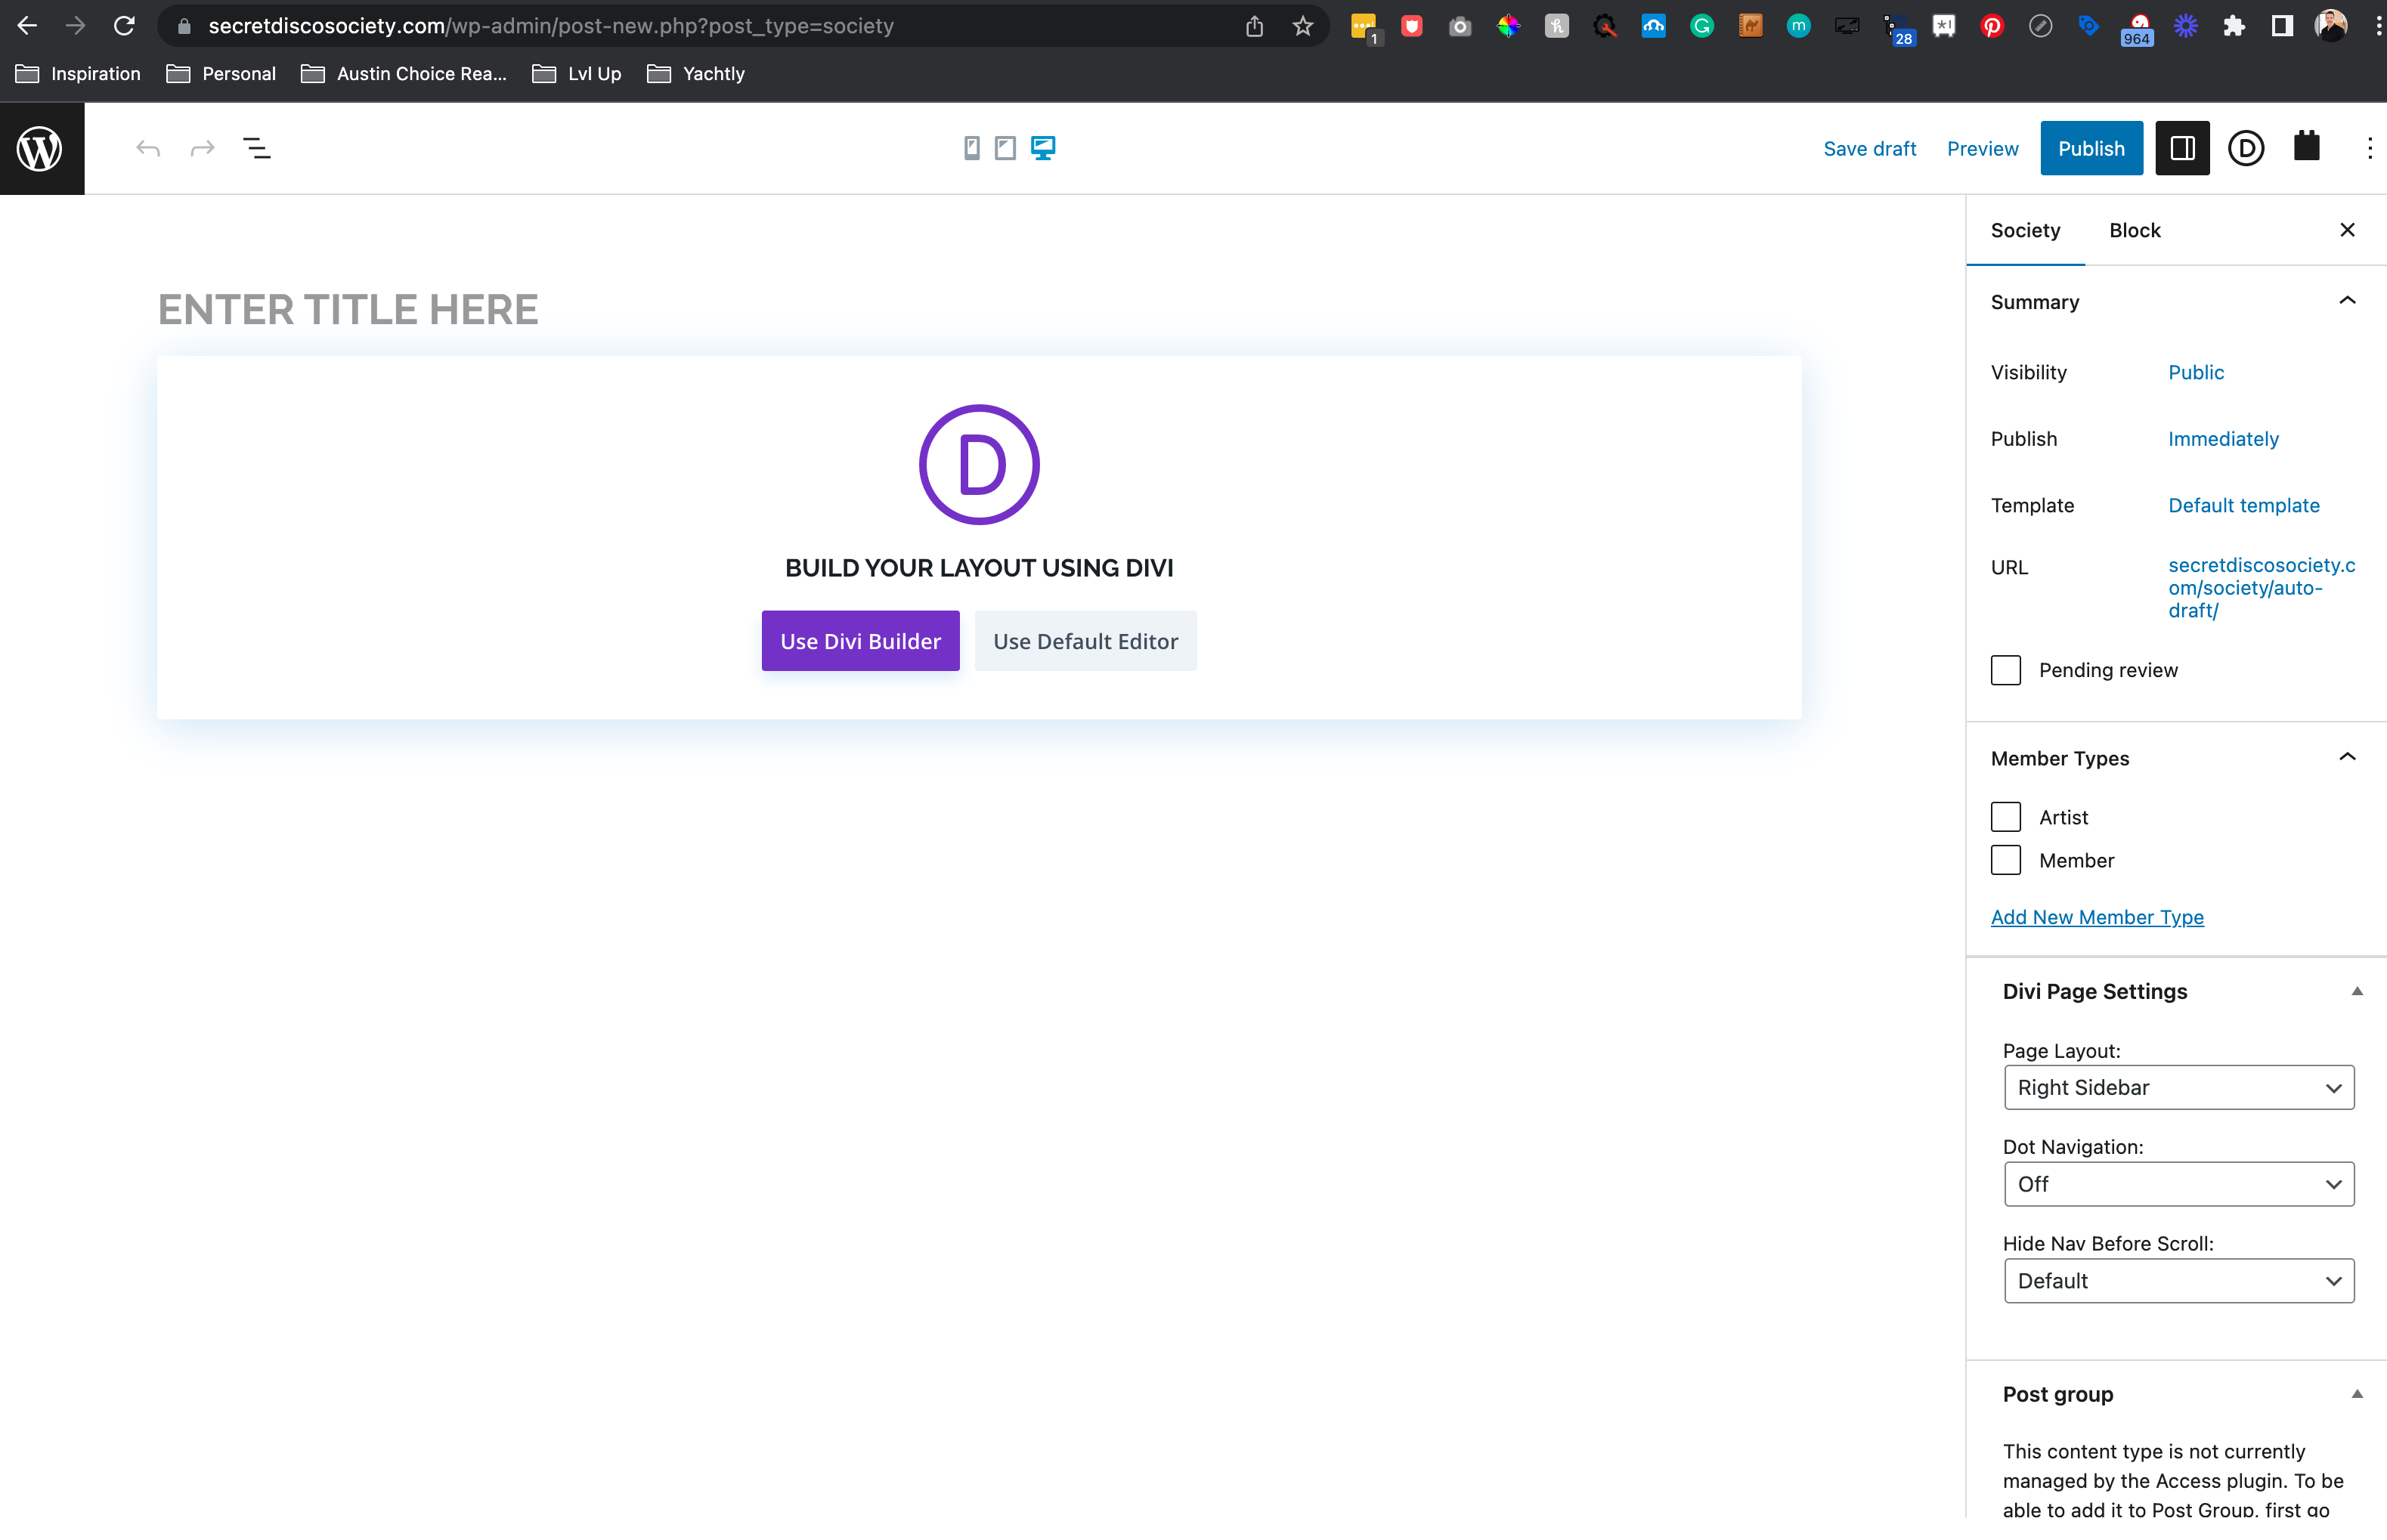The height and width of the screenshot is (1540, 2387).
Task: Open the Chrome extensions puzzle menu
Action: pos(2234,26)
